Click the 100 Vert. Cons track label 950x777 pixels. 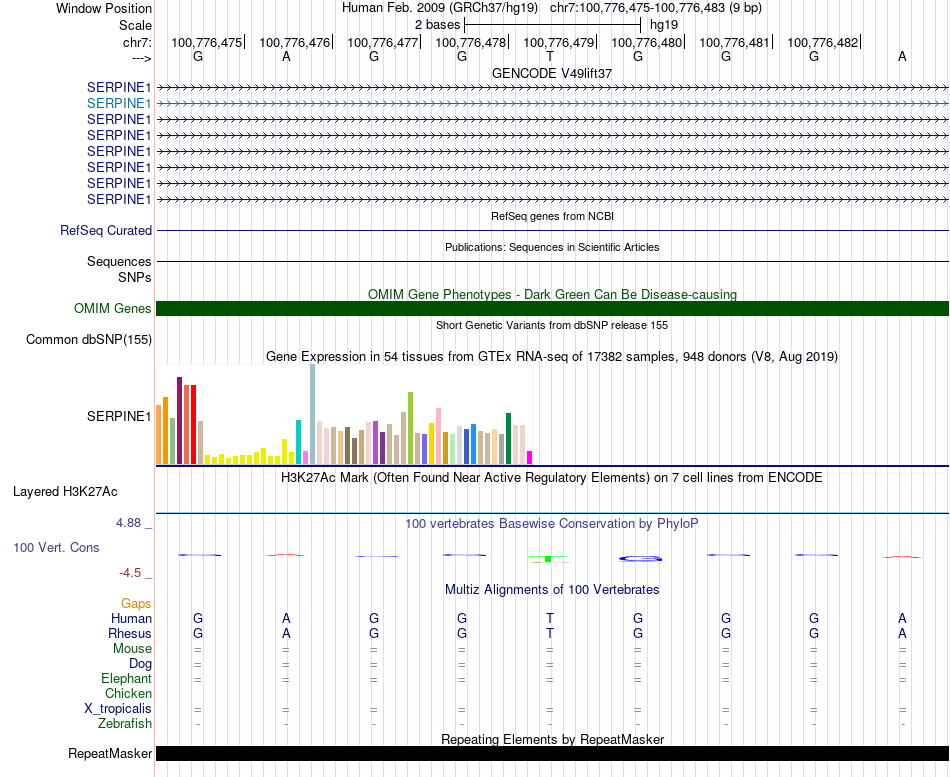pyautogui.click(x=56, y=547)
